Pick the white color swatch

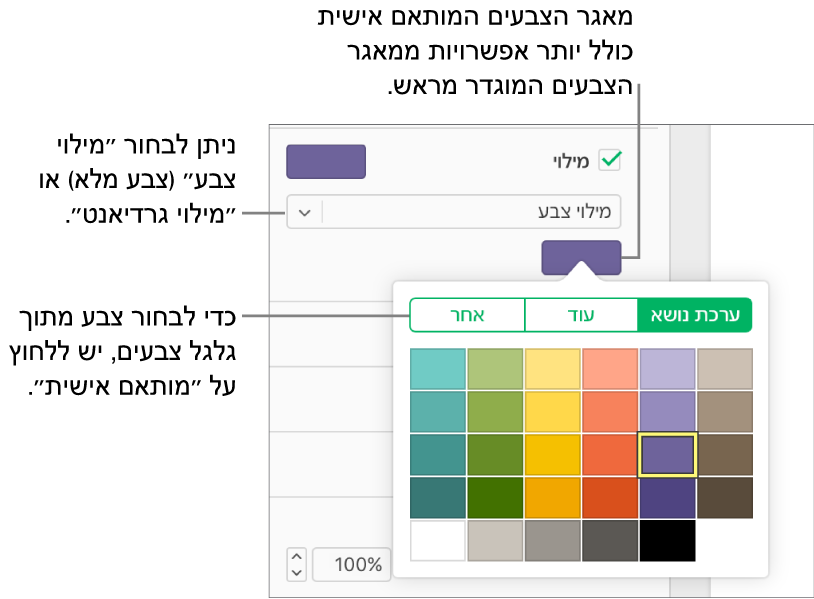438,540
